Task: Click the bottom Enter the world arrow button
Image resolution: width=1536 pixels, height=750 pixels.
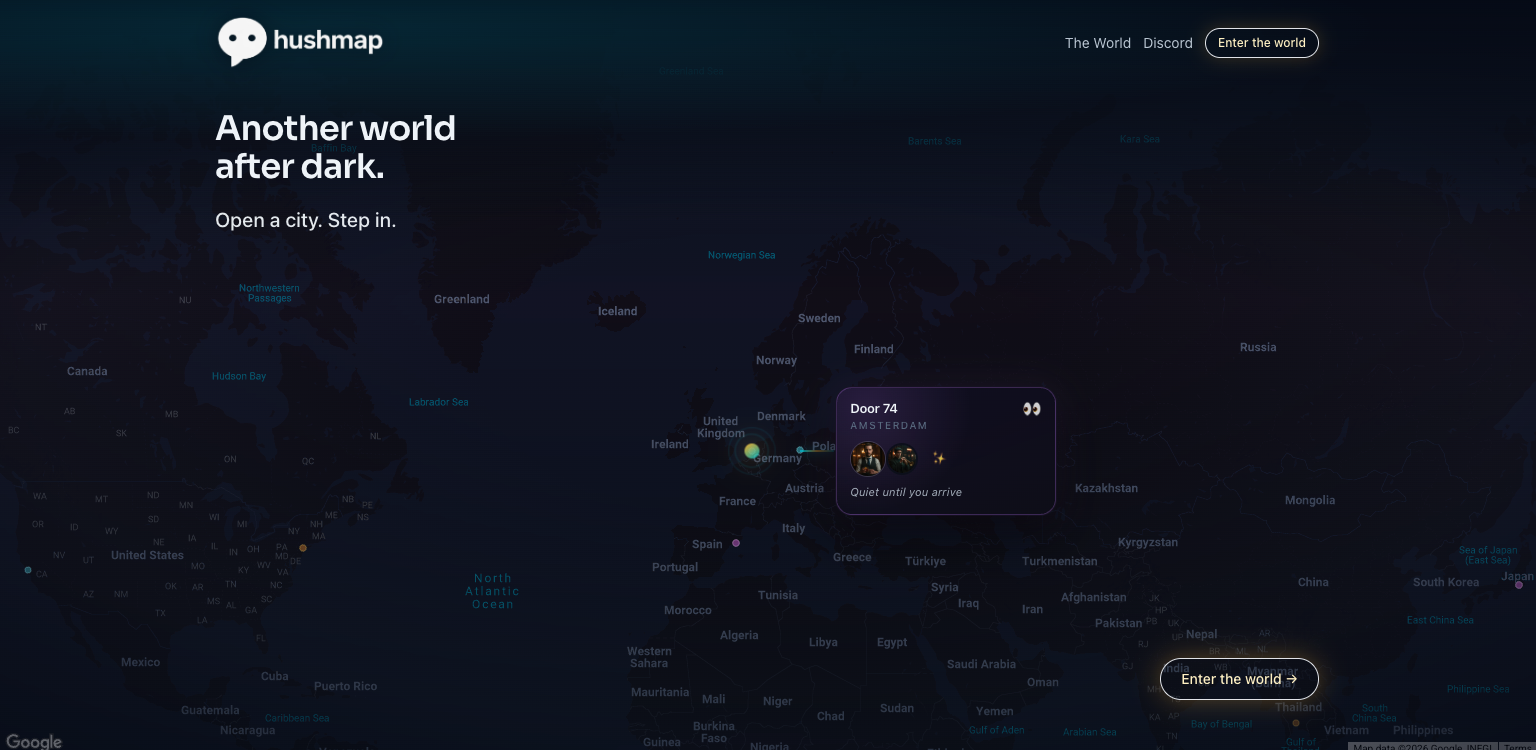Action: pyautogui.click(x=1238, y=679)
